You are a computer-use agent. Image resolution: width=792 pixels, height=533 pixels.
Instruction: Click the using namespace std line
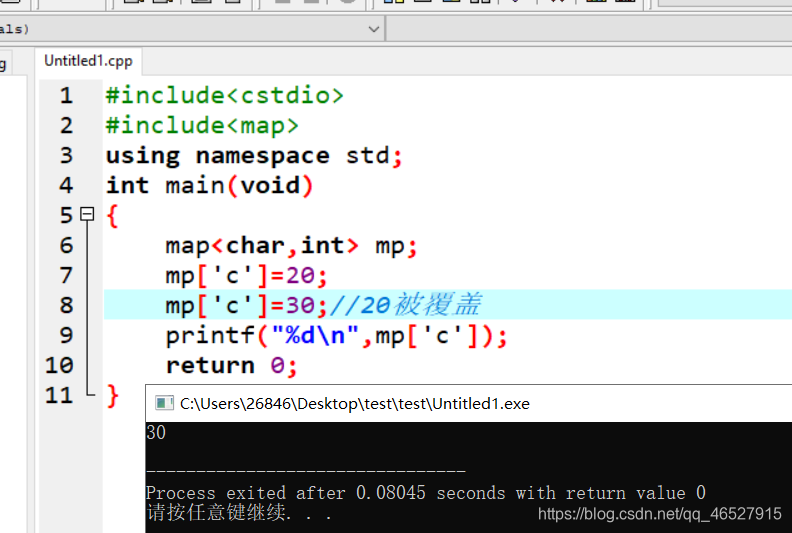[254, 156]
